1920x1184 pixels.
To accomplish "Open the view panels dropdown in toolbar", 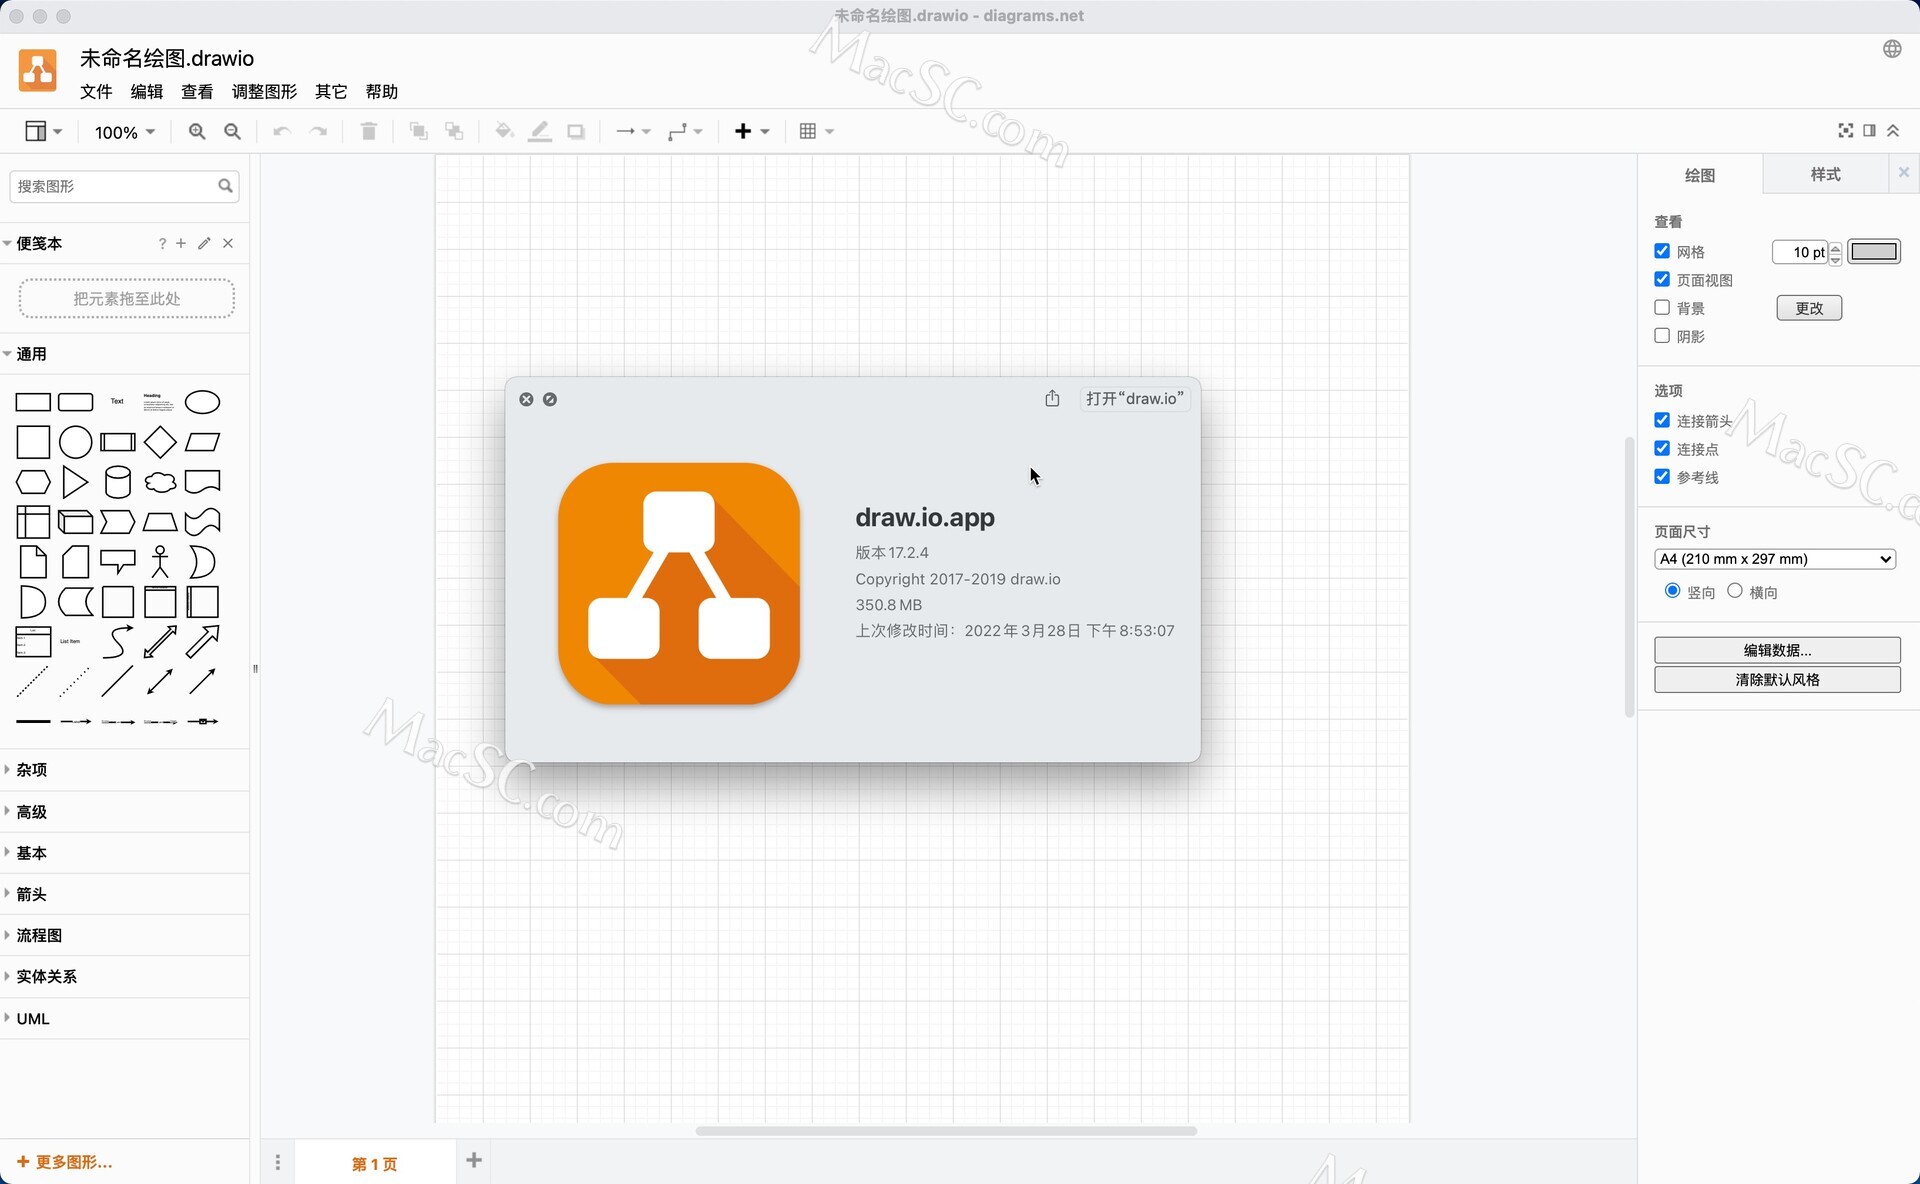I will pyautogui.click(x=43, y=131).
